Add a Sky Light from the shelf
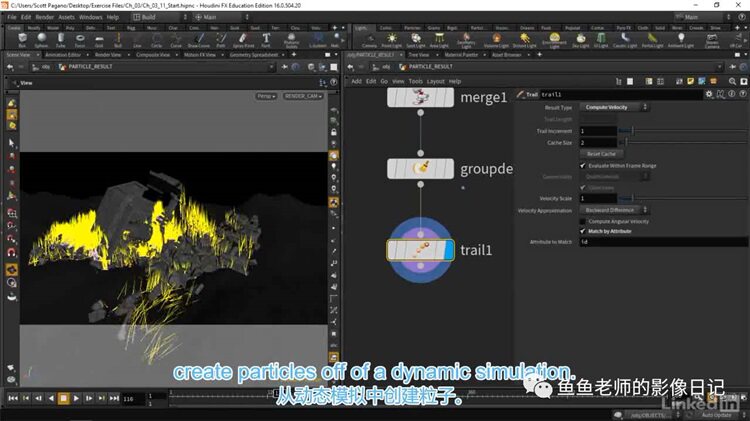The width and height of the screenshot is (750, 421). point(581,40)
